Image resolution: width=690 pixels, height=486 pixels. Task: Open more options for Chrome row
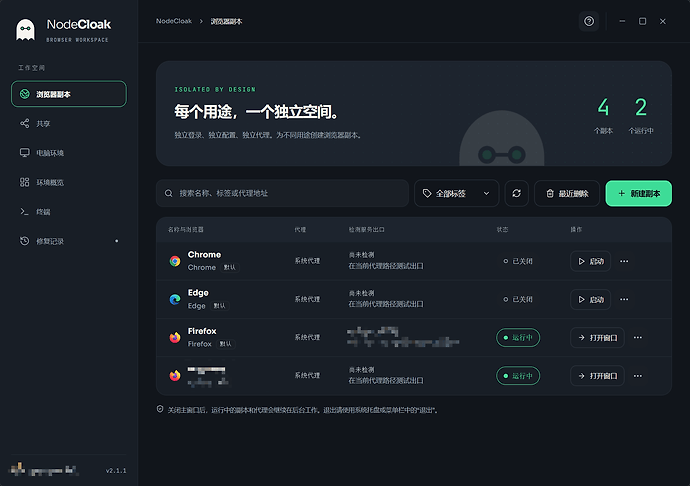coord(624,261)
